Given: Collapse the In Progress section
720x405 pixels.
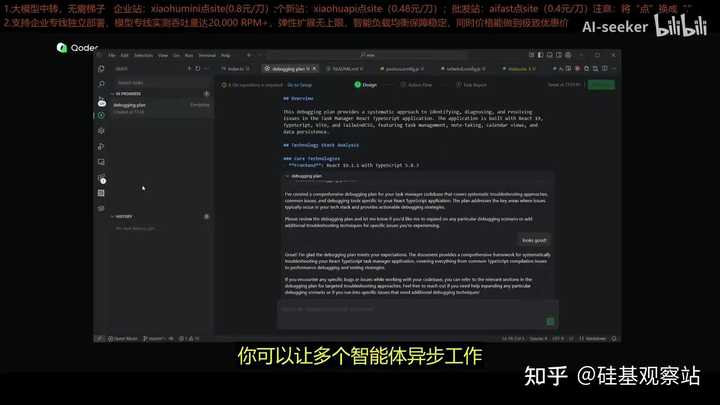Looking at the screenshot, I should pos(112,94).
